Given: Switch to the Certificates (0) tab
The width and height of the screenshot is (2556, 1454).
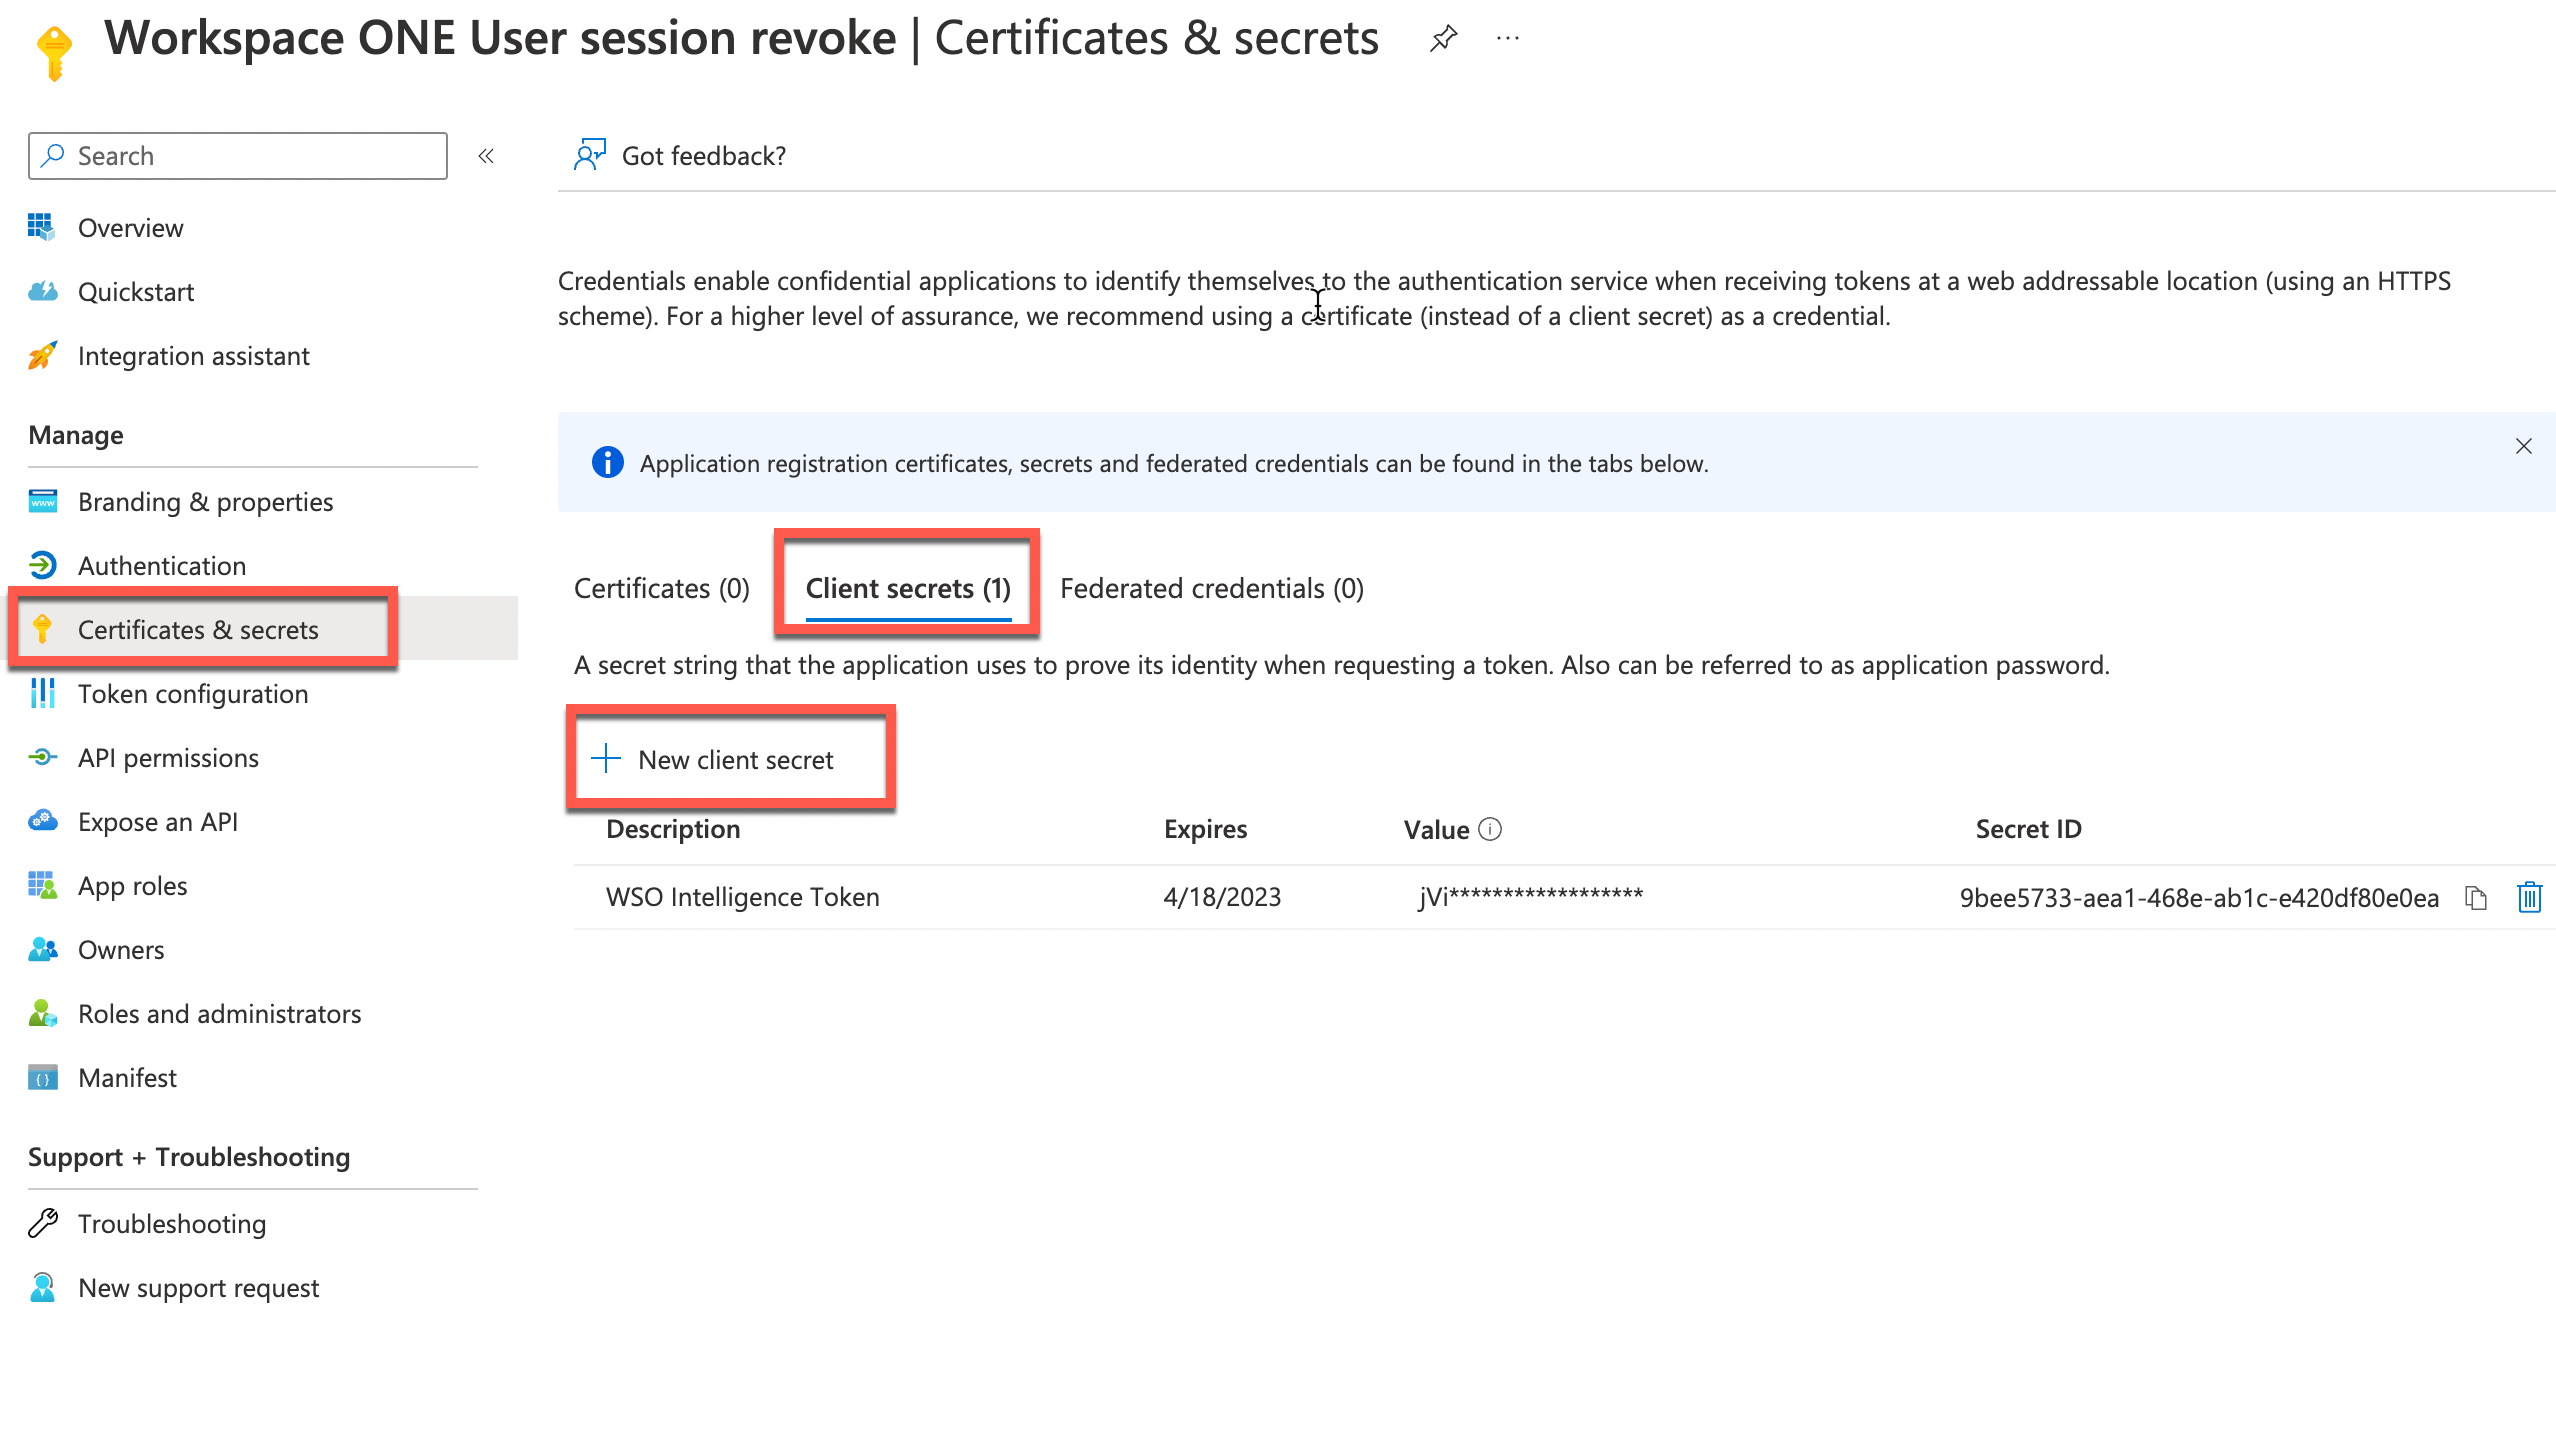Looking at the screenshot, I should pyautogui.click(x=661, y=589).
